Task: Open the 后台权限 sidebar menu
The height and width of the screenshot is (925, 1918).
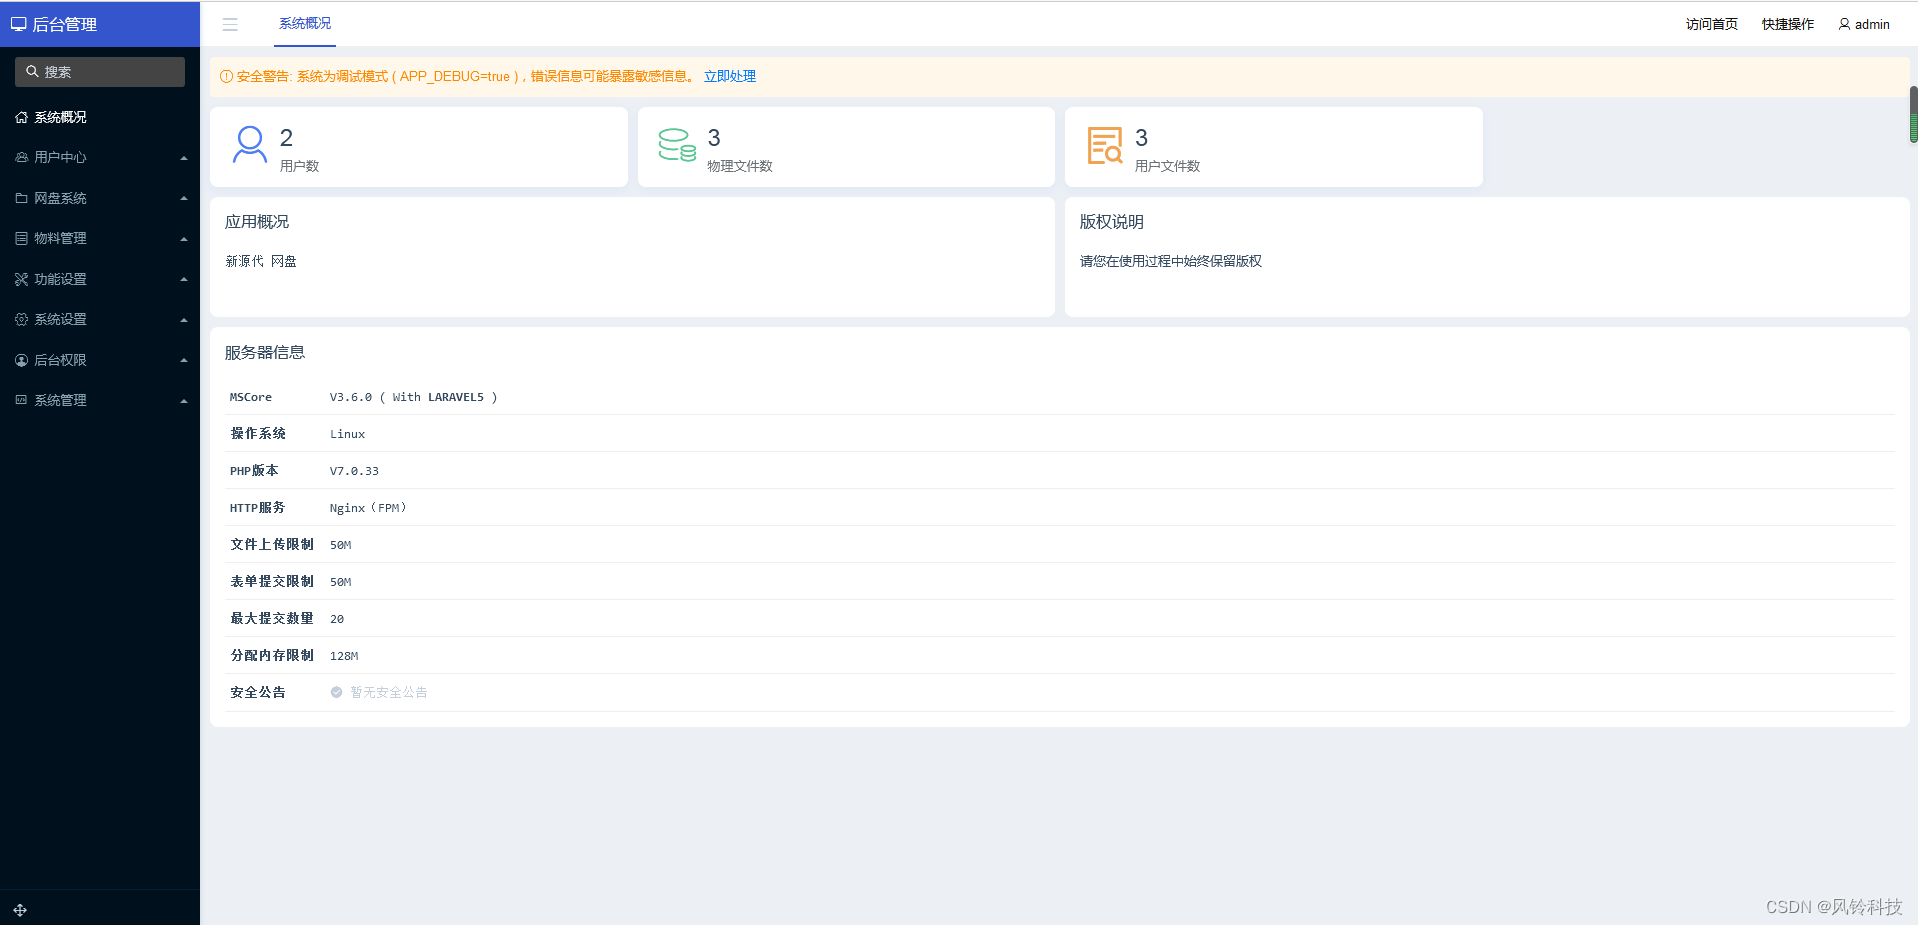Action: tap(100, 360)
